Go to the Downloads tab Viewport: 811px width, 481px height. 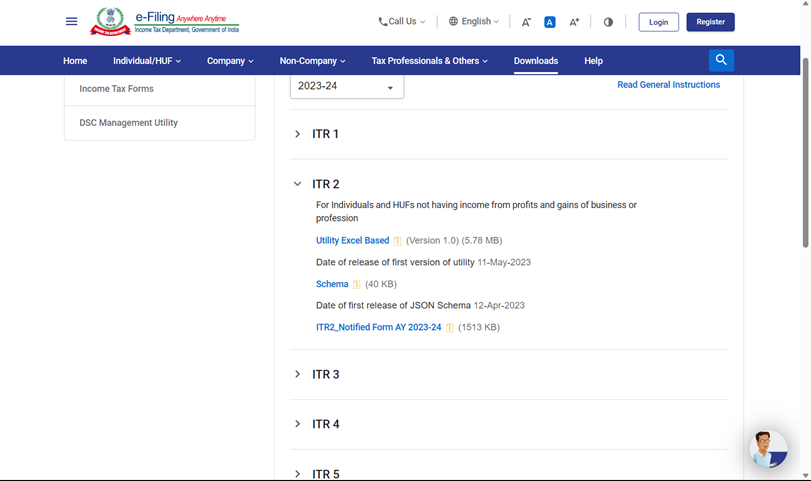536,61
